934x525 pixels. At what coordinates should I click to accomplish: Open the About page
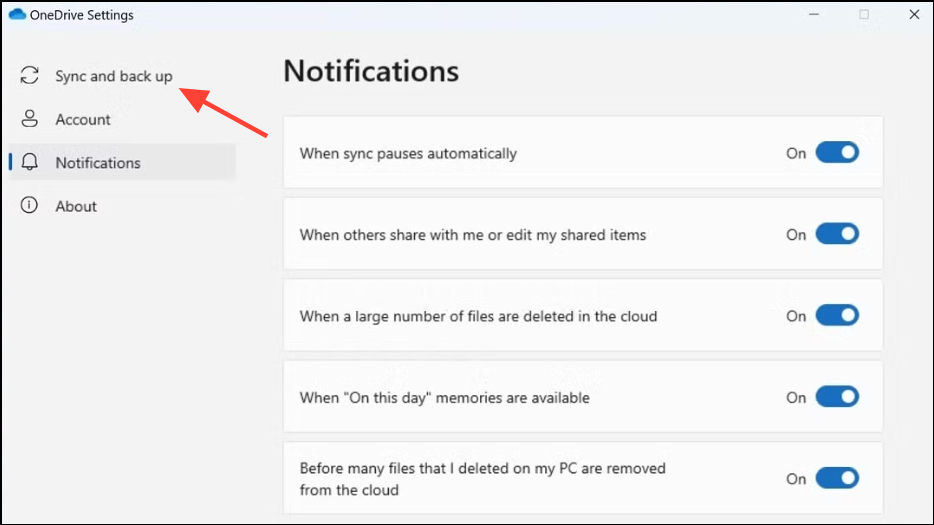pos(76,206)
